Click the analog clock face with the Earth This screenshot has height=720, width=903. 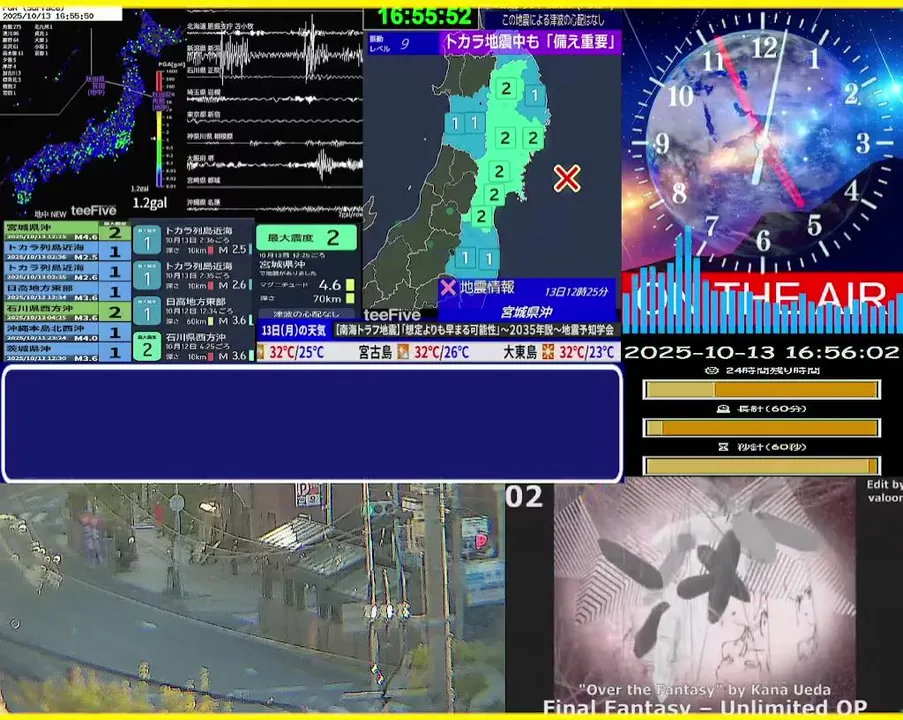click(764, 143)
